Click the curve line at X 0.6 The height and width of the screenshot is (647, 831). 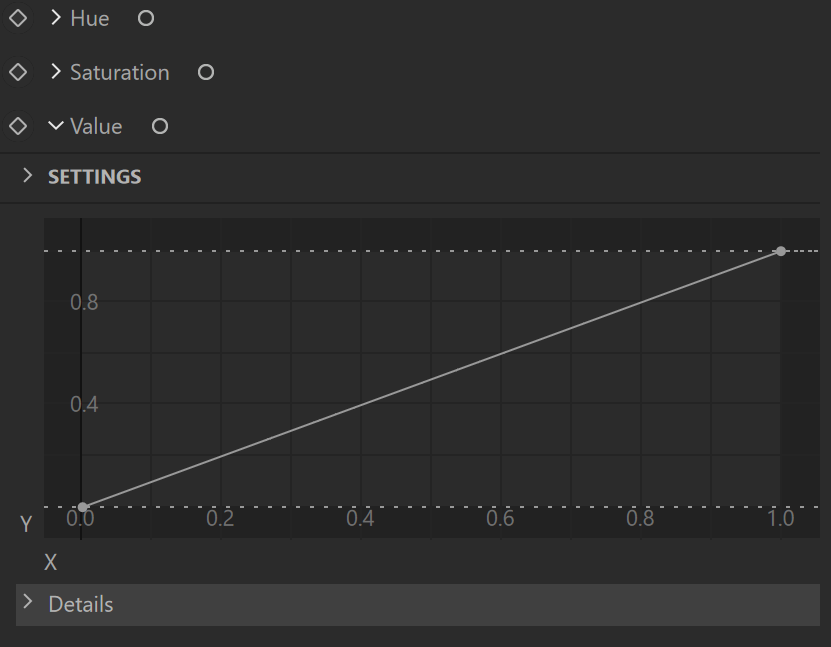[501, 354]
